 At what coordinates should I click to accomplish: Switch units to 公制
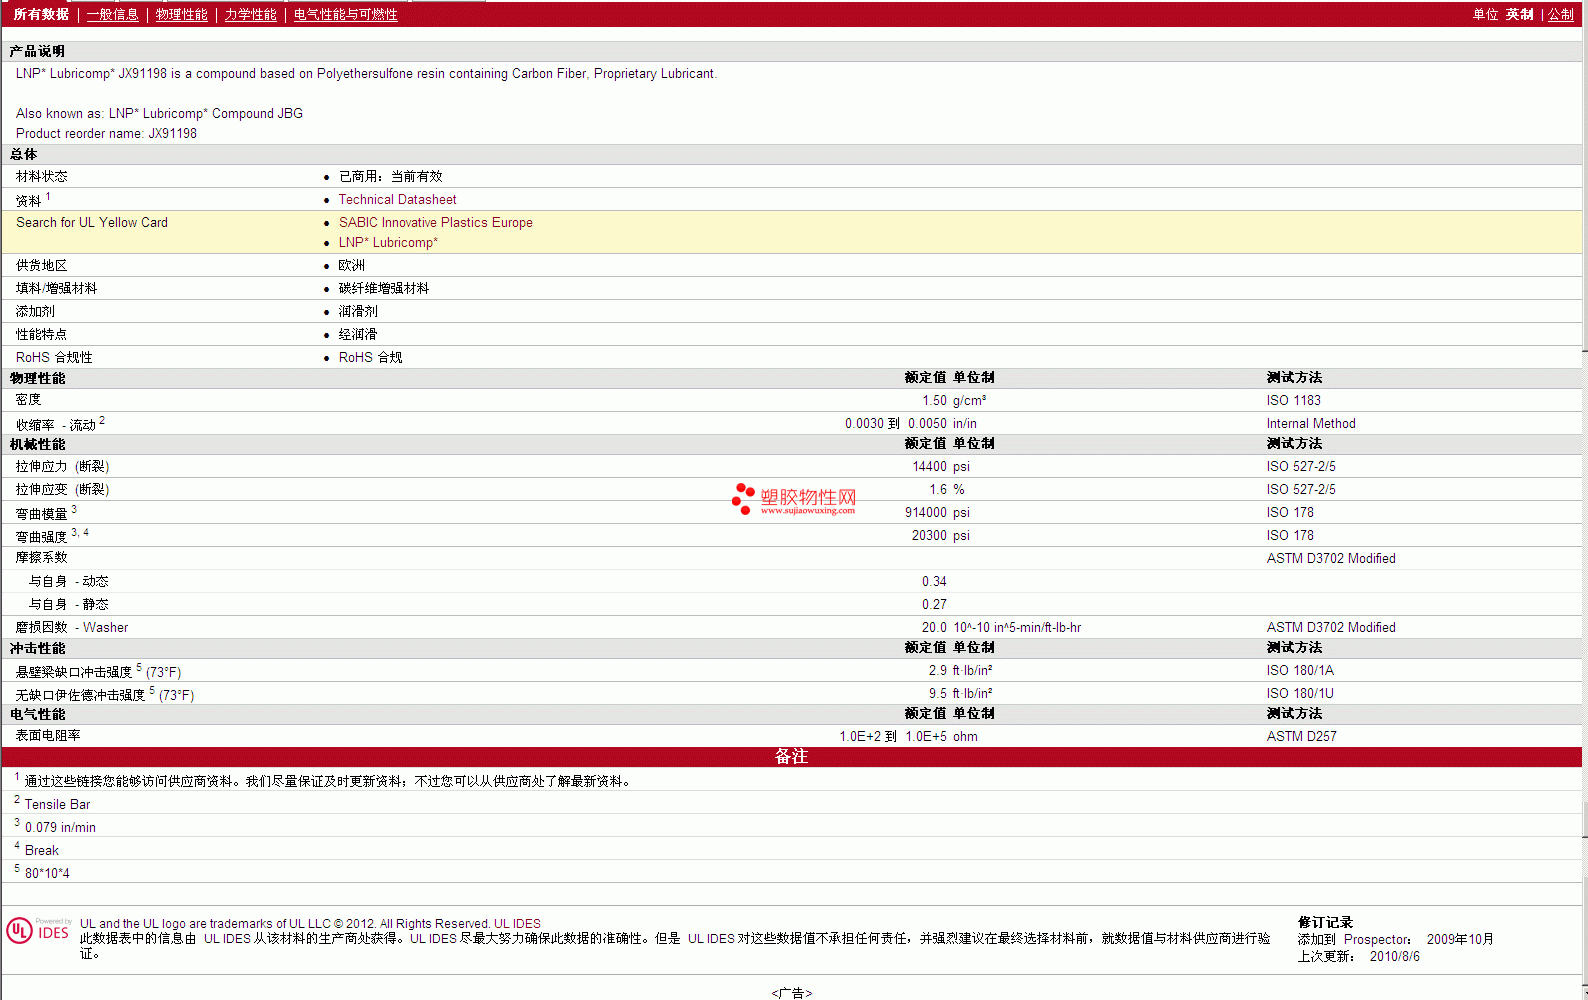coord(1560,14)
